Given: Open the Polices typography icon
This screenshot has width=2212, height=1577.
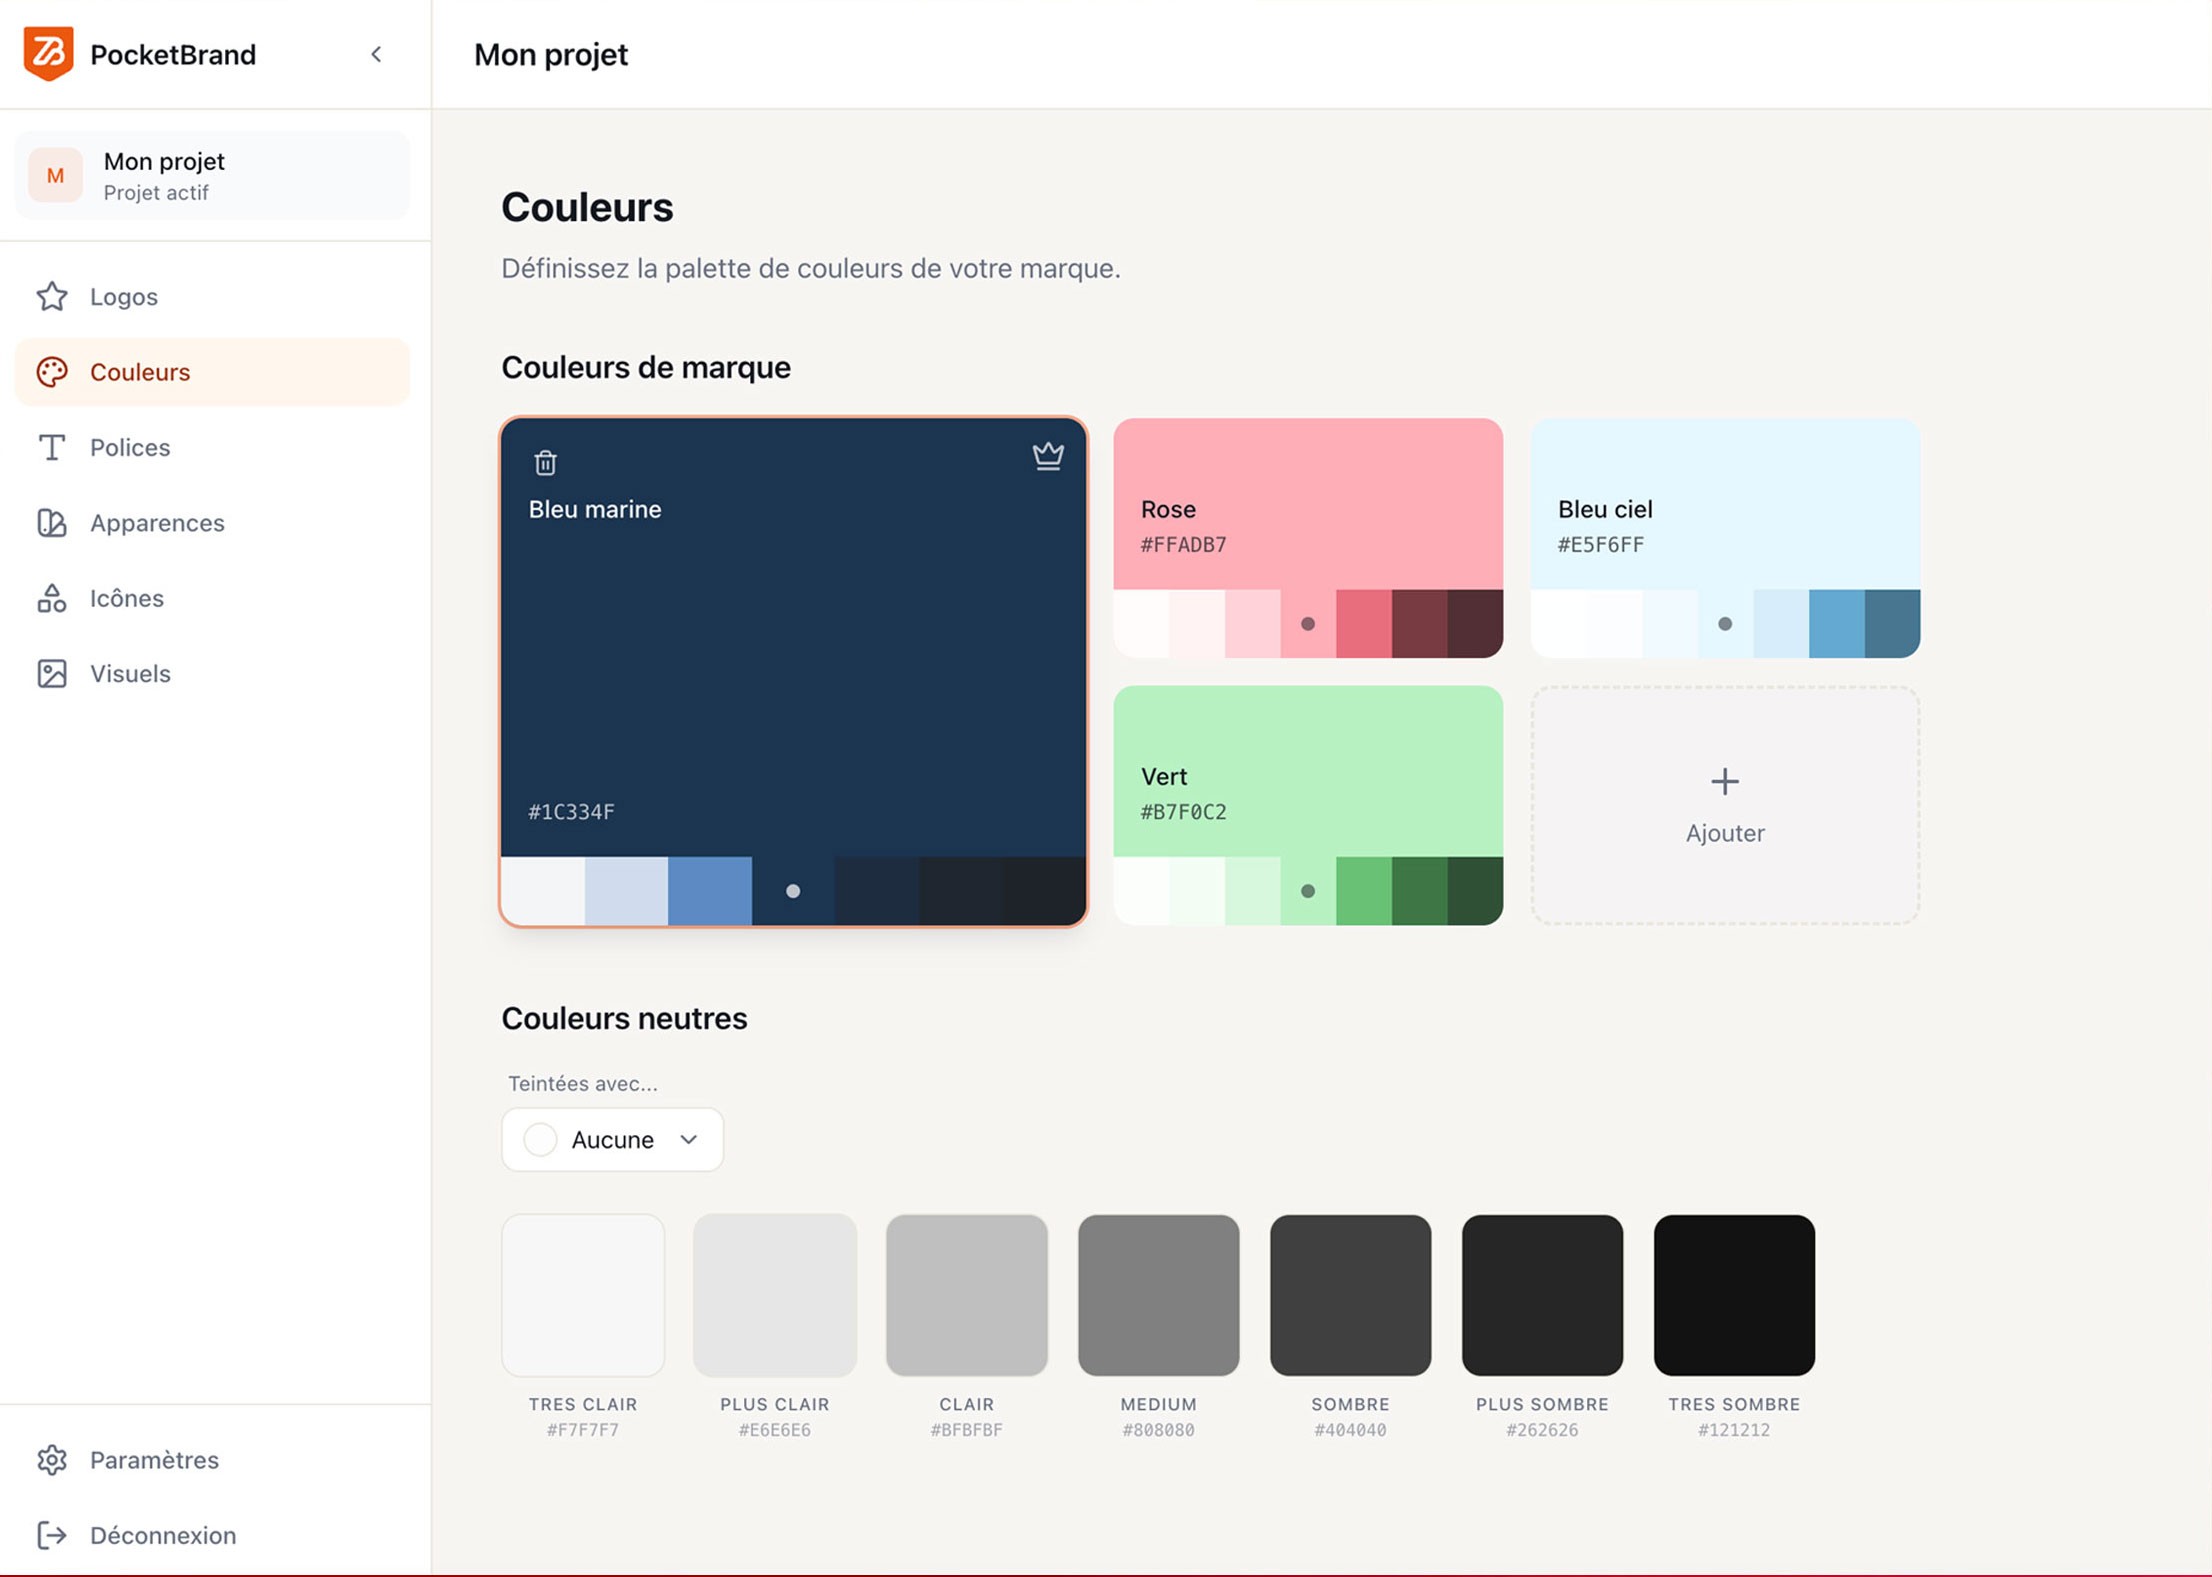Looking at the screenshot, I should tap(52, 447).
